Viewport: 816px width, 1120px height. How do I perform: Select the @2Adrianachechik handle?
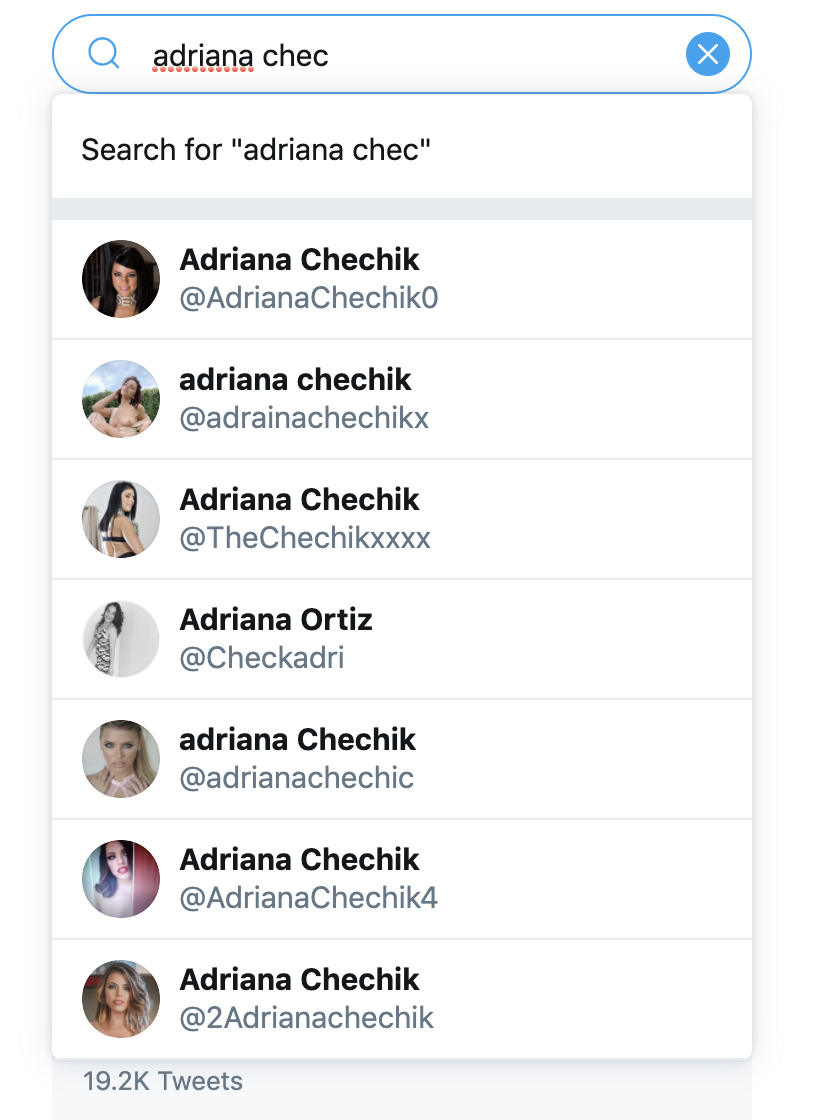click(307, 1018)
